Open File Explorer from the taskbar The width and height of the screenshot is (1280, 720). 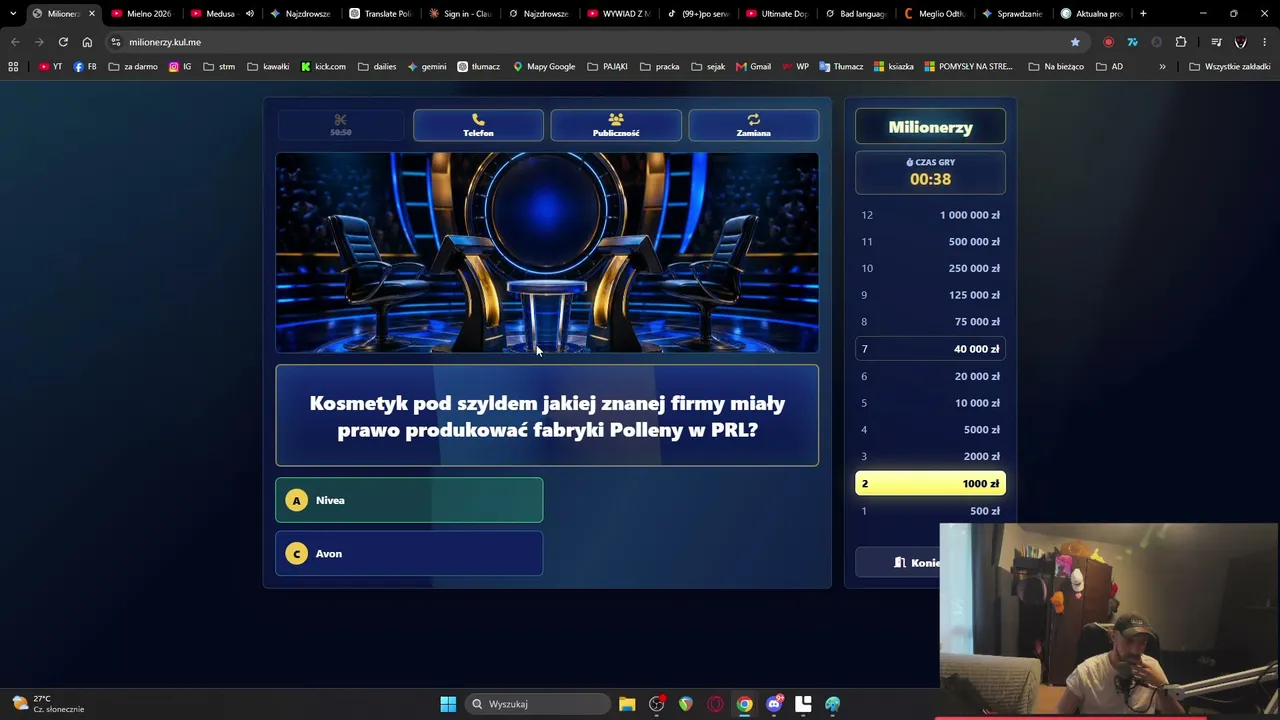coord(627,704)
